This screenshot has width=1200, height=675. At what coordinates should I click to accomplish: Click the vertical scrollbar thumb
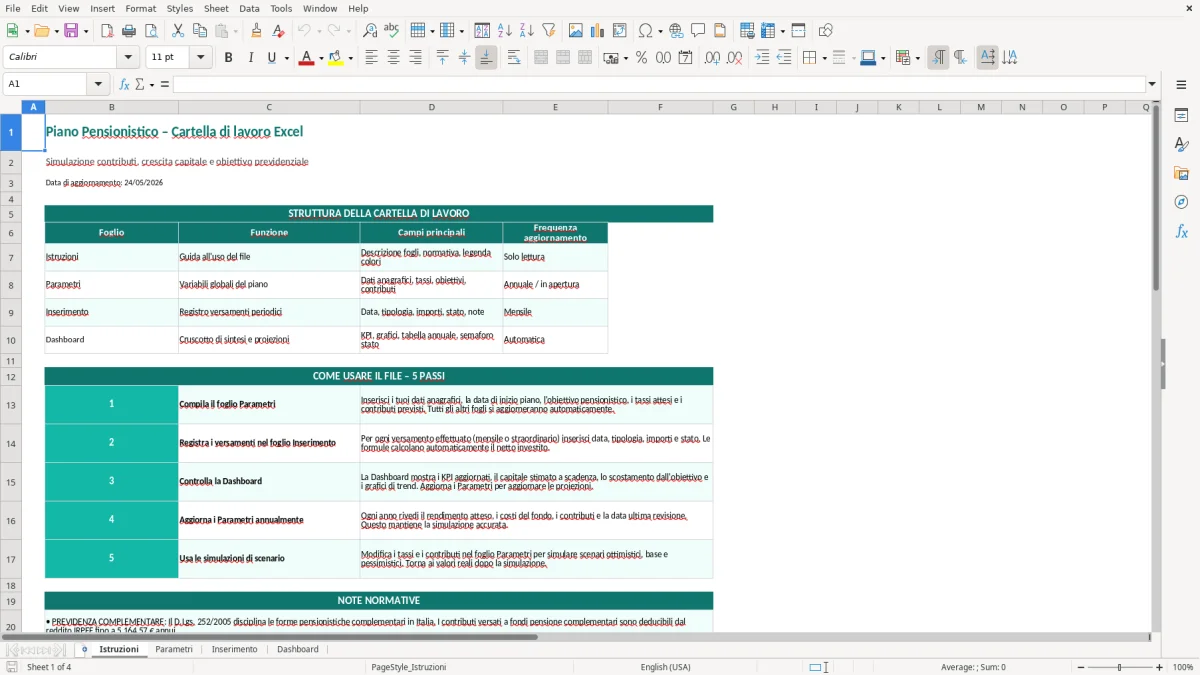click(1156, 197)
